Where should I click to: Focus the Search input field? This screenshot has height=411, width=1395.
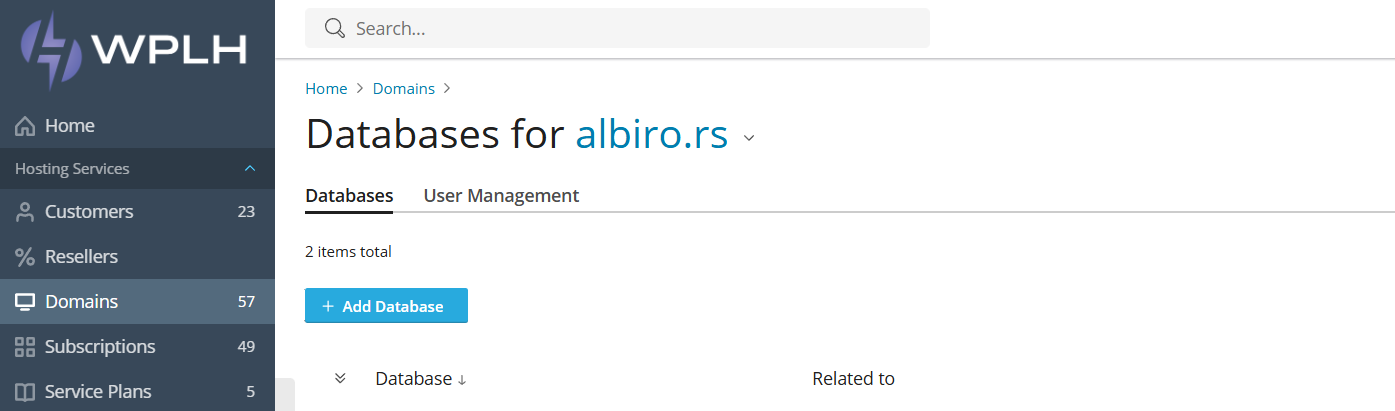tap(617, 28)
